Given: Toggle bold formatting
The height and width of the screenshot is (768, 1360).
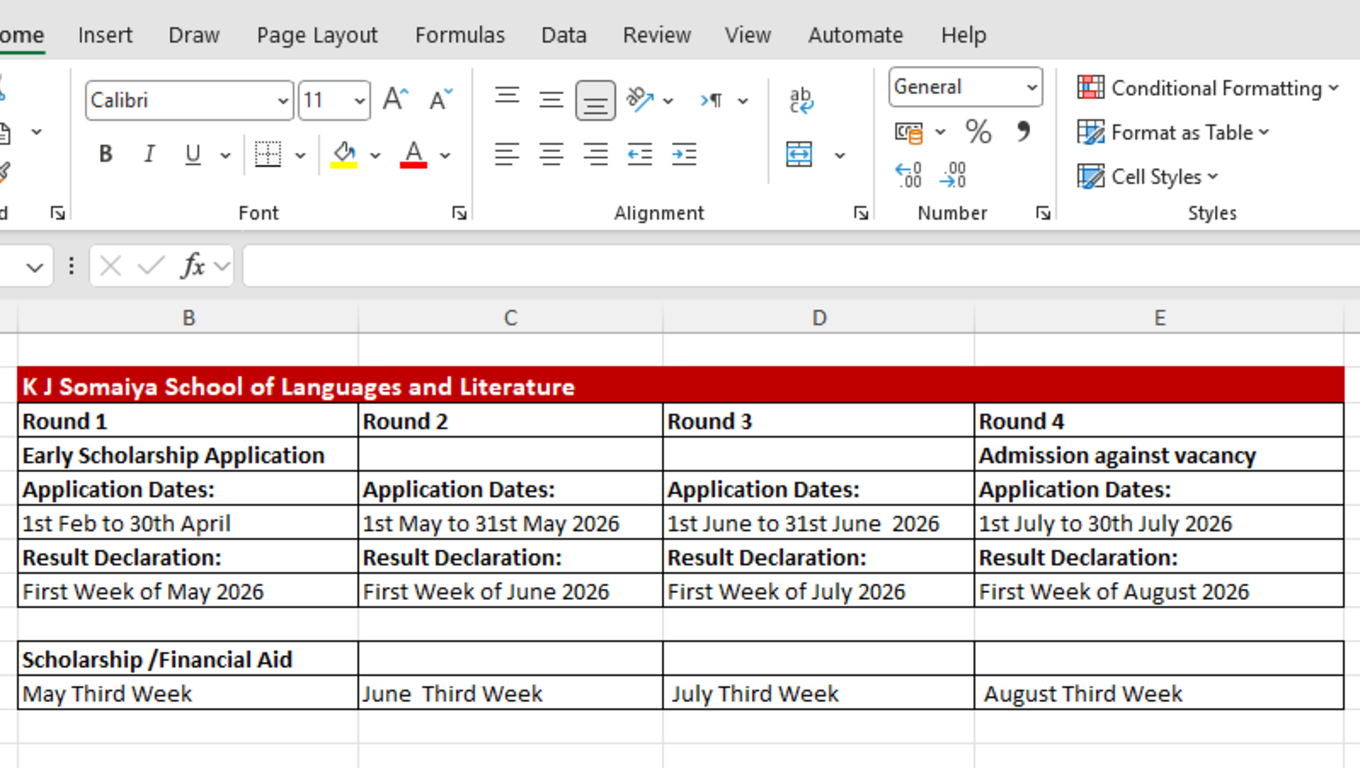Looking at the screenshot, I should 105,154.
